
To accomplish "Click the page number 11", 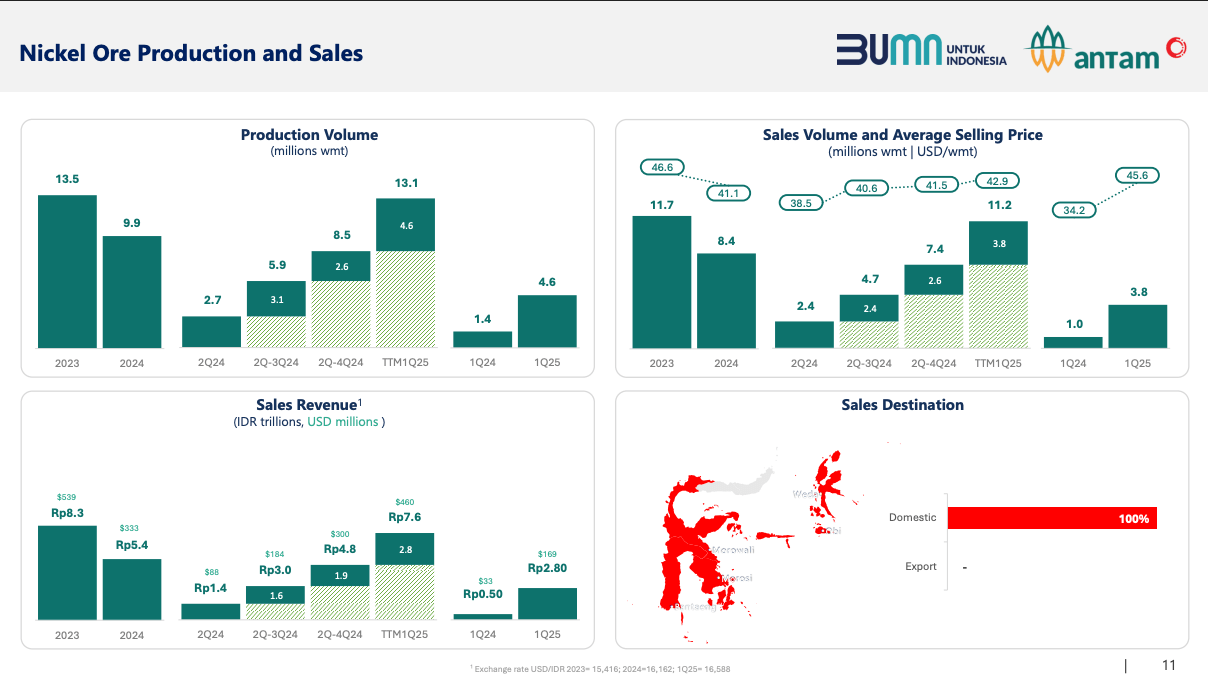I will [x=1167, y=666].
